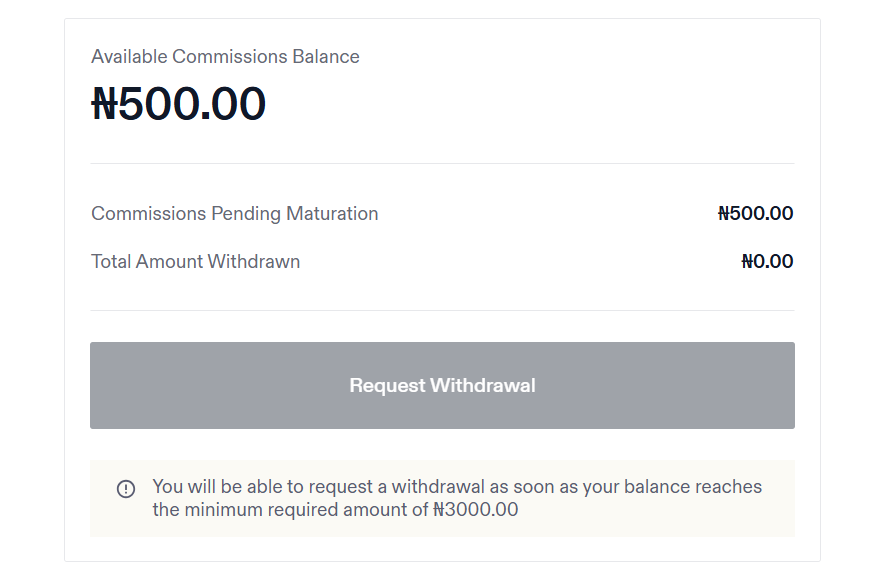Click the word "Total" in the withdrawn row
Viewport: 876px width, 567px height.
pyautogui.click(x=111, y=262)
